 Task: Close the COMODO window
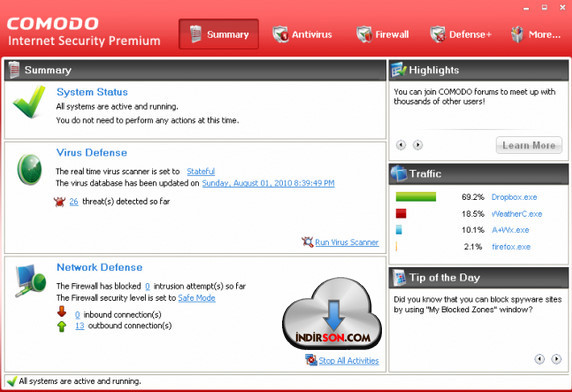tap(563, 7)
